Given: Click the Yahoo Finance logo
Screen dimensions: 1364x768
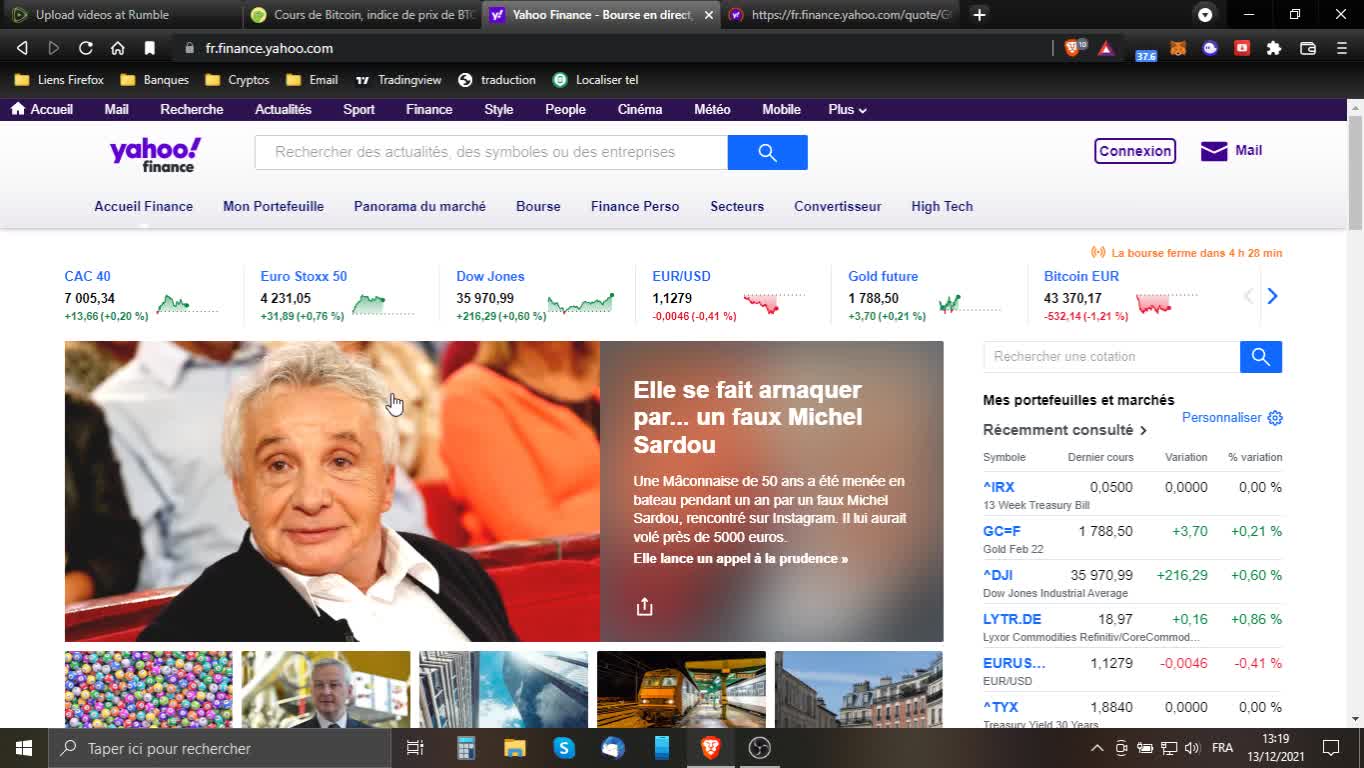Looking at the screenshot, I should click(155, 155).
